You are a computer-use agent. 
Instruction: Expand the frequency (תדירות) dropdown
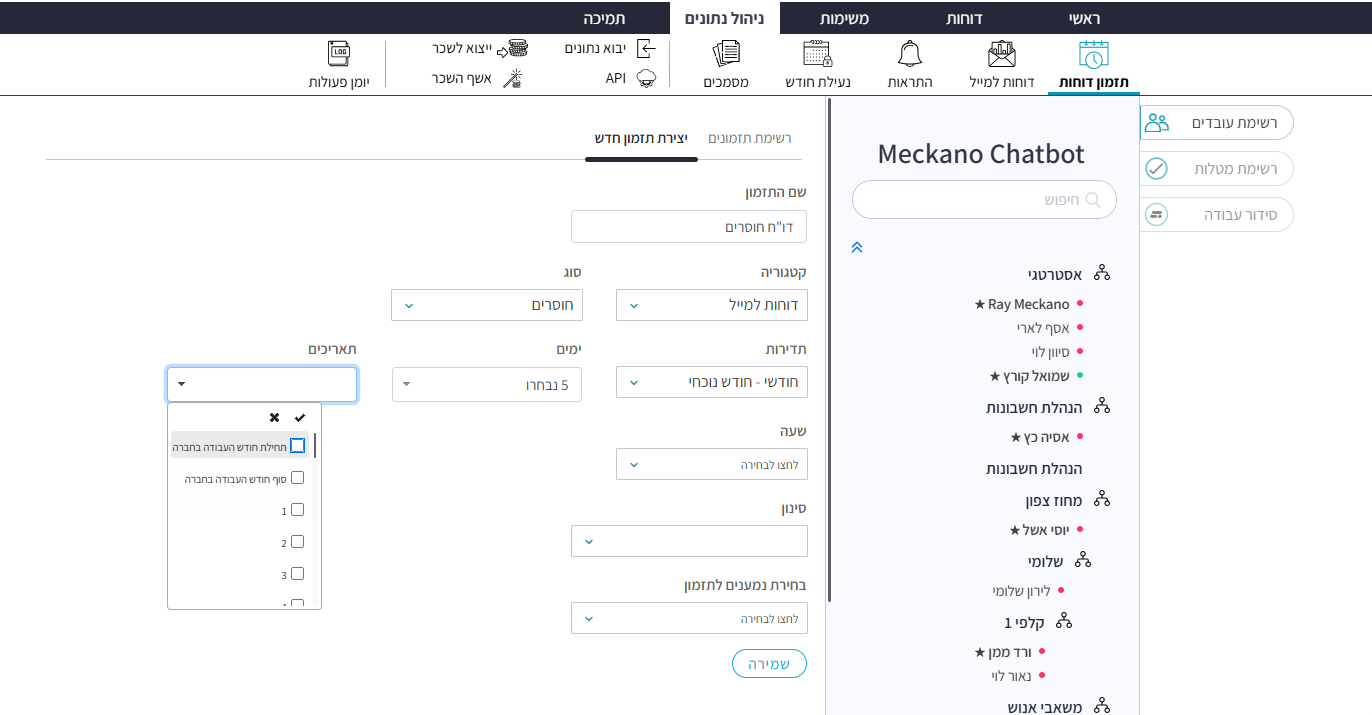point(711,382)
